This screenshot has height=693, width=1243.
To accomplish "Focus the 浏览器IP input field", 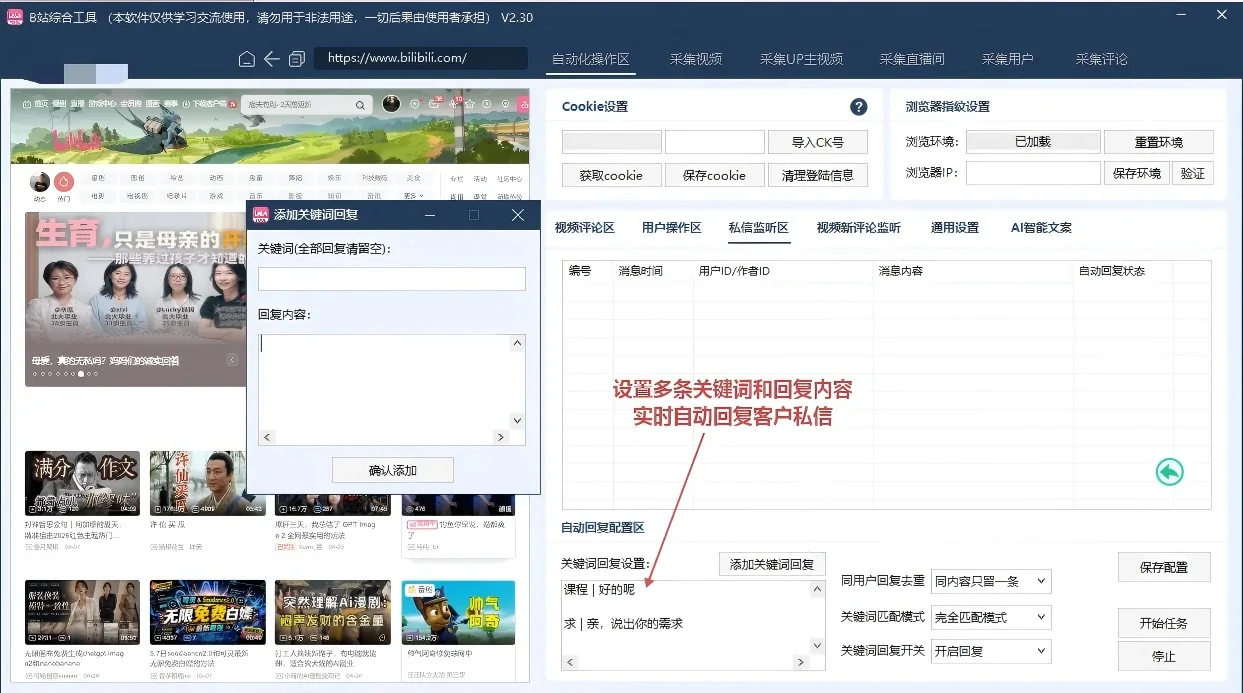I will (1033, 173).
